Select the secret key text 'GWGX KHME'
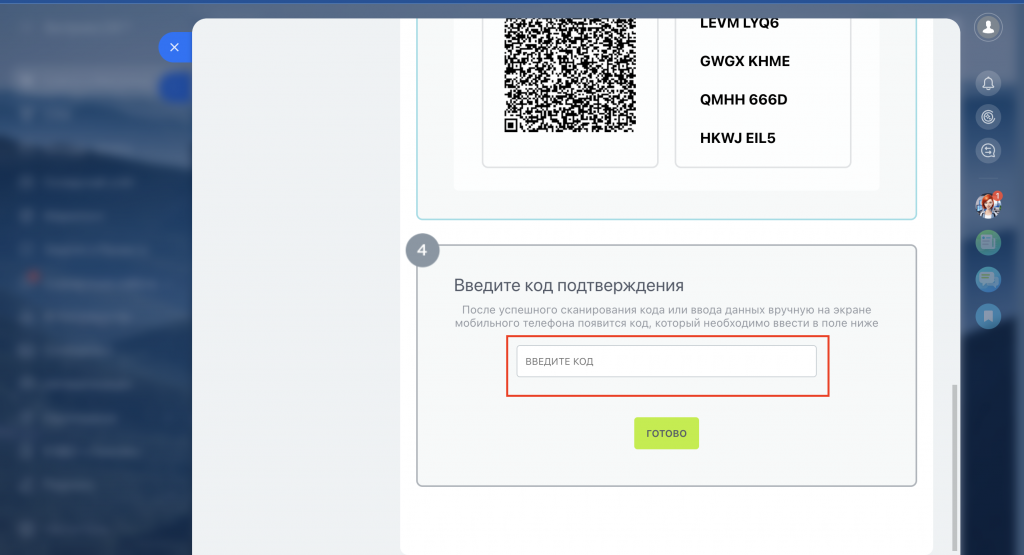 (x=744, y=61)
